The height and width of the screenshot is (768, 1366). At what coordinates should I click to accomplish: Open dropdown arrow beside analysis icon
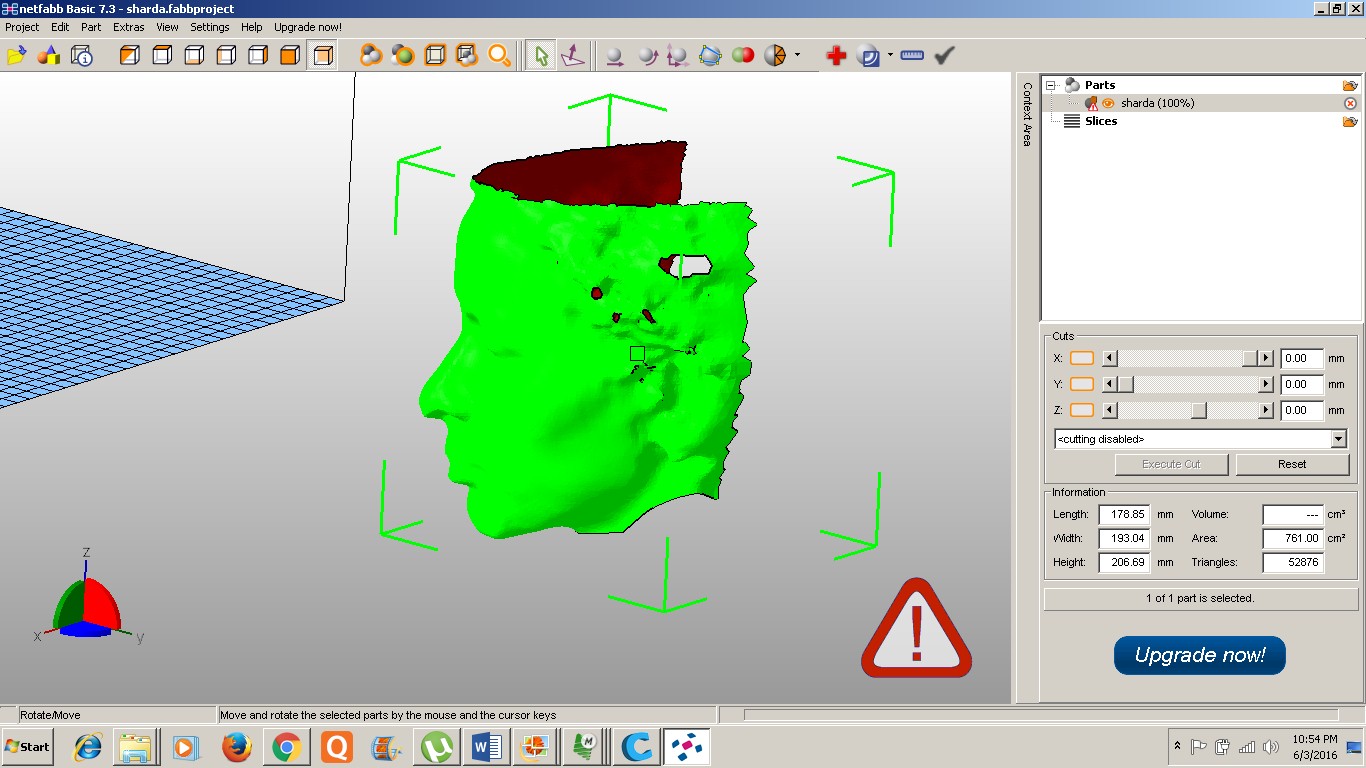tap(890, 56)
